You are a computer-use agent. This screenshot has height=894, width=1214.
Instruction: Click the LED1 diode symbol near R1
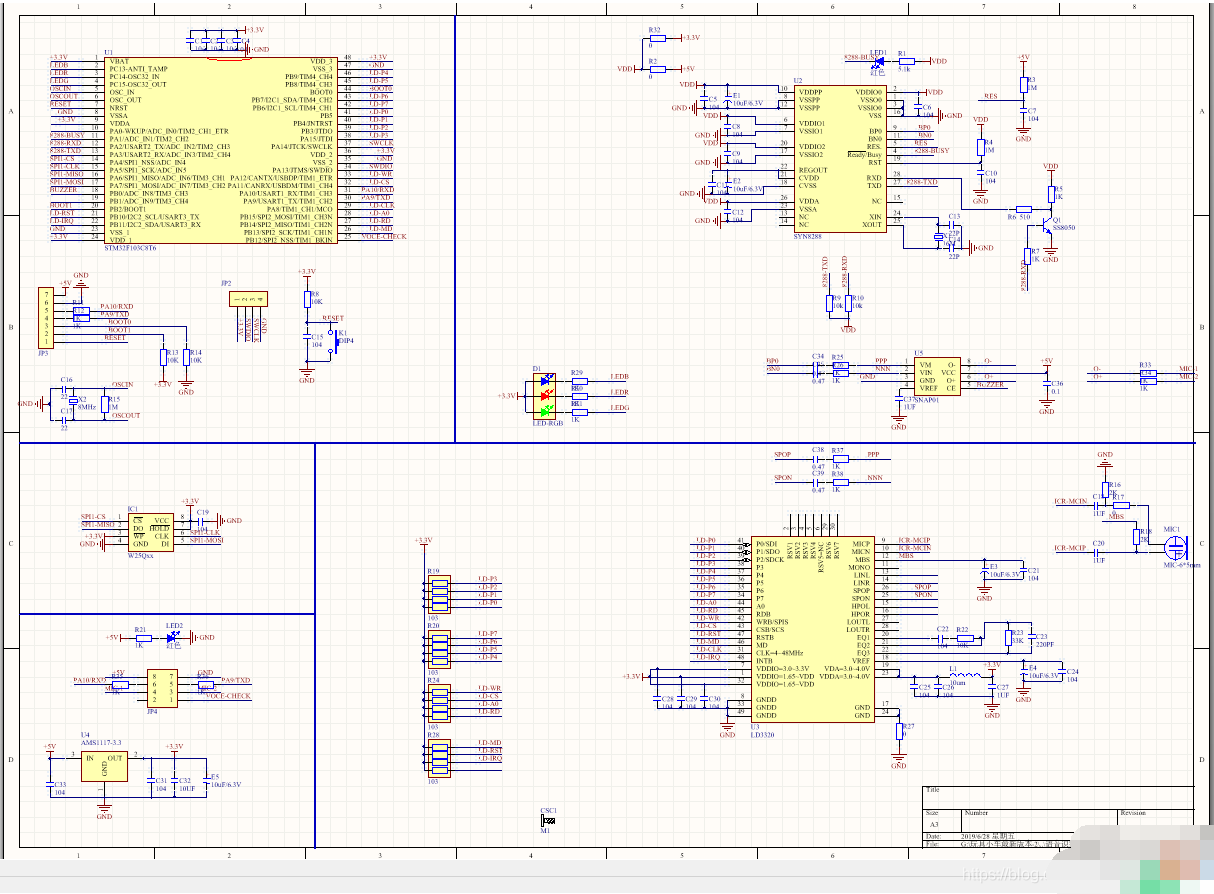878,62
